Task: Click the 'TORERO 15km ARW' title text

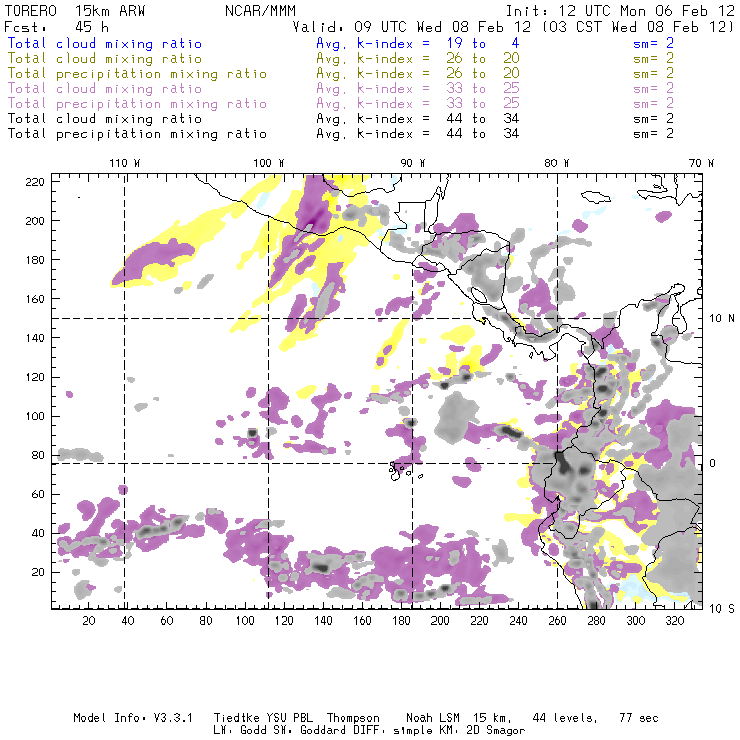Action: pyautogui.click(x=75, y=11)
